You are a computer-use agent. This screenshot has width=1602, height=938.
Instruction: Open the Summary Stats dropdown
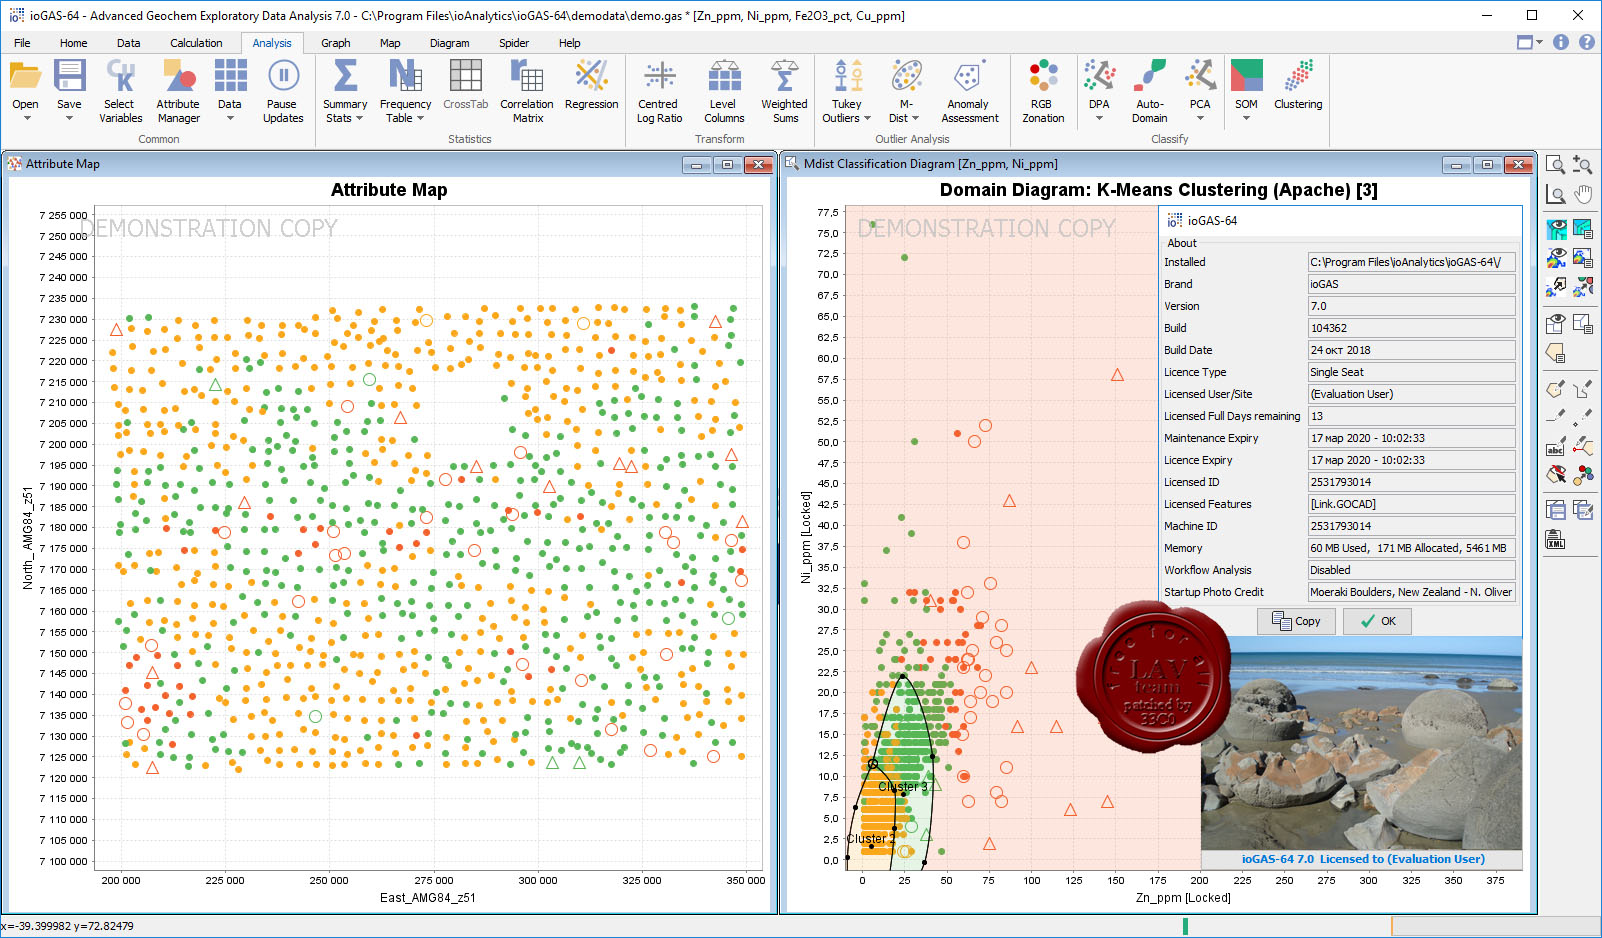point(360,118)
